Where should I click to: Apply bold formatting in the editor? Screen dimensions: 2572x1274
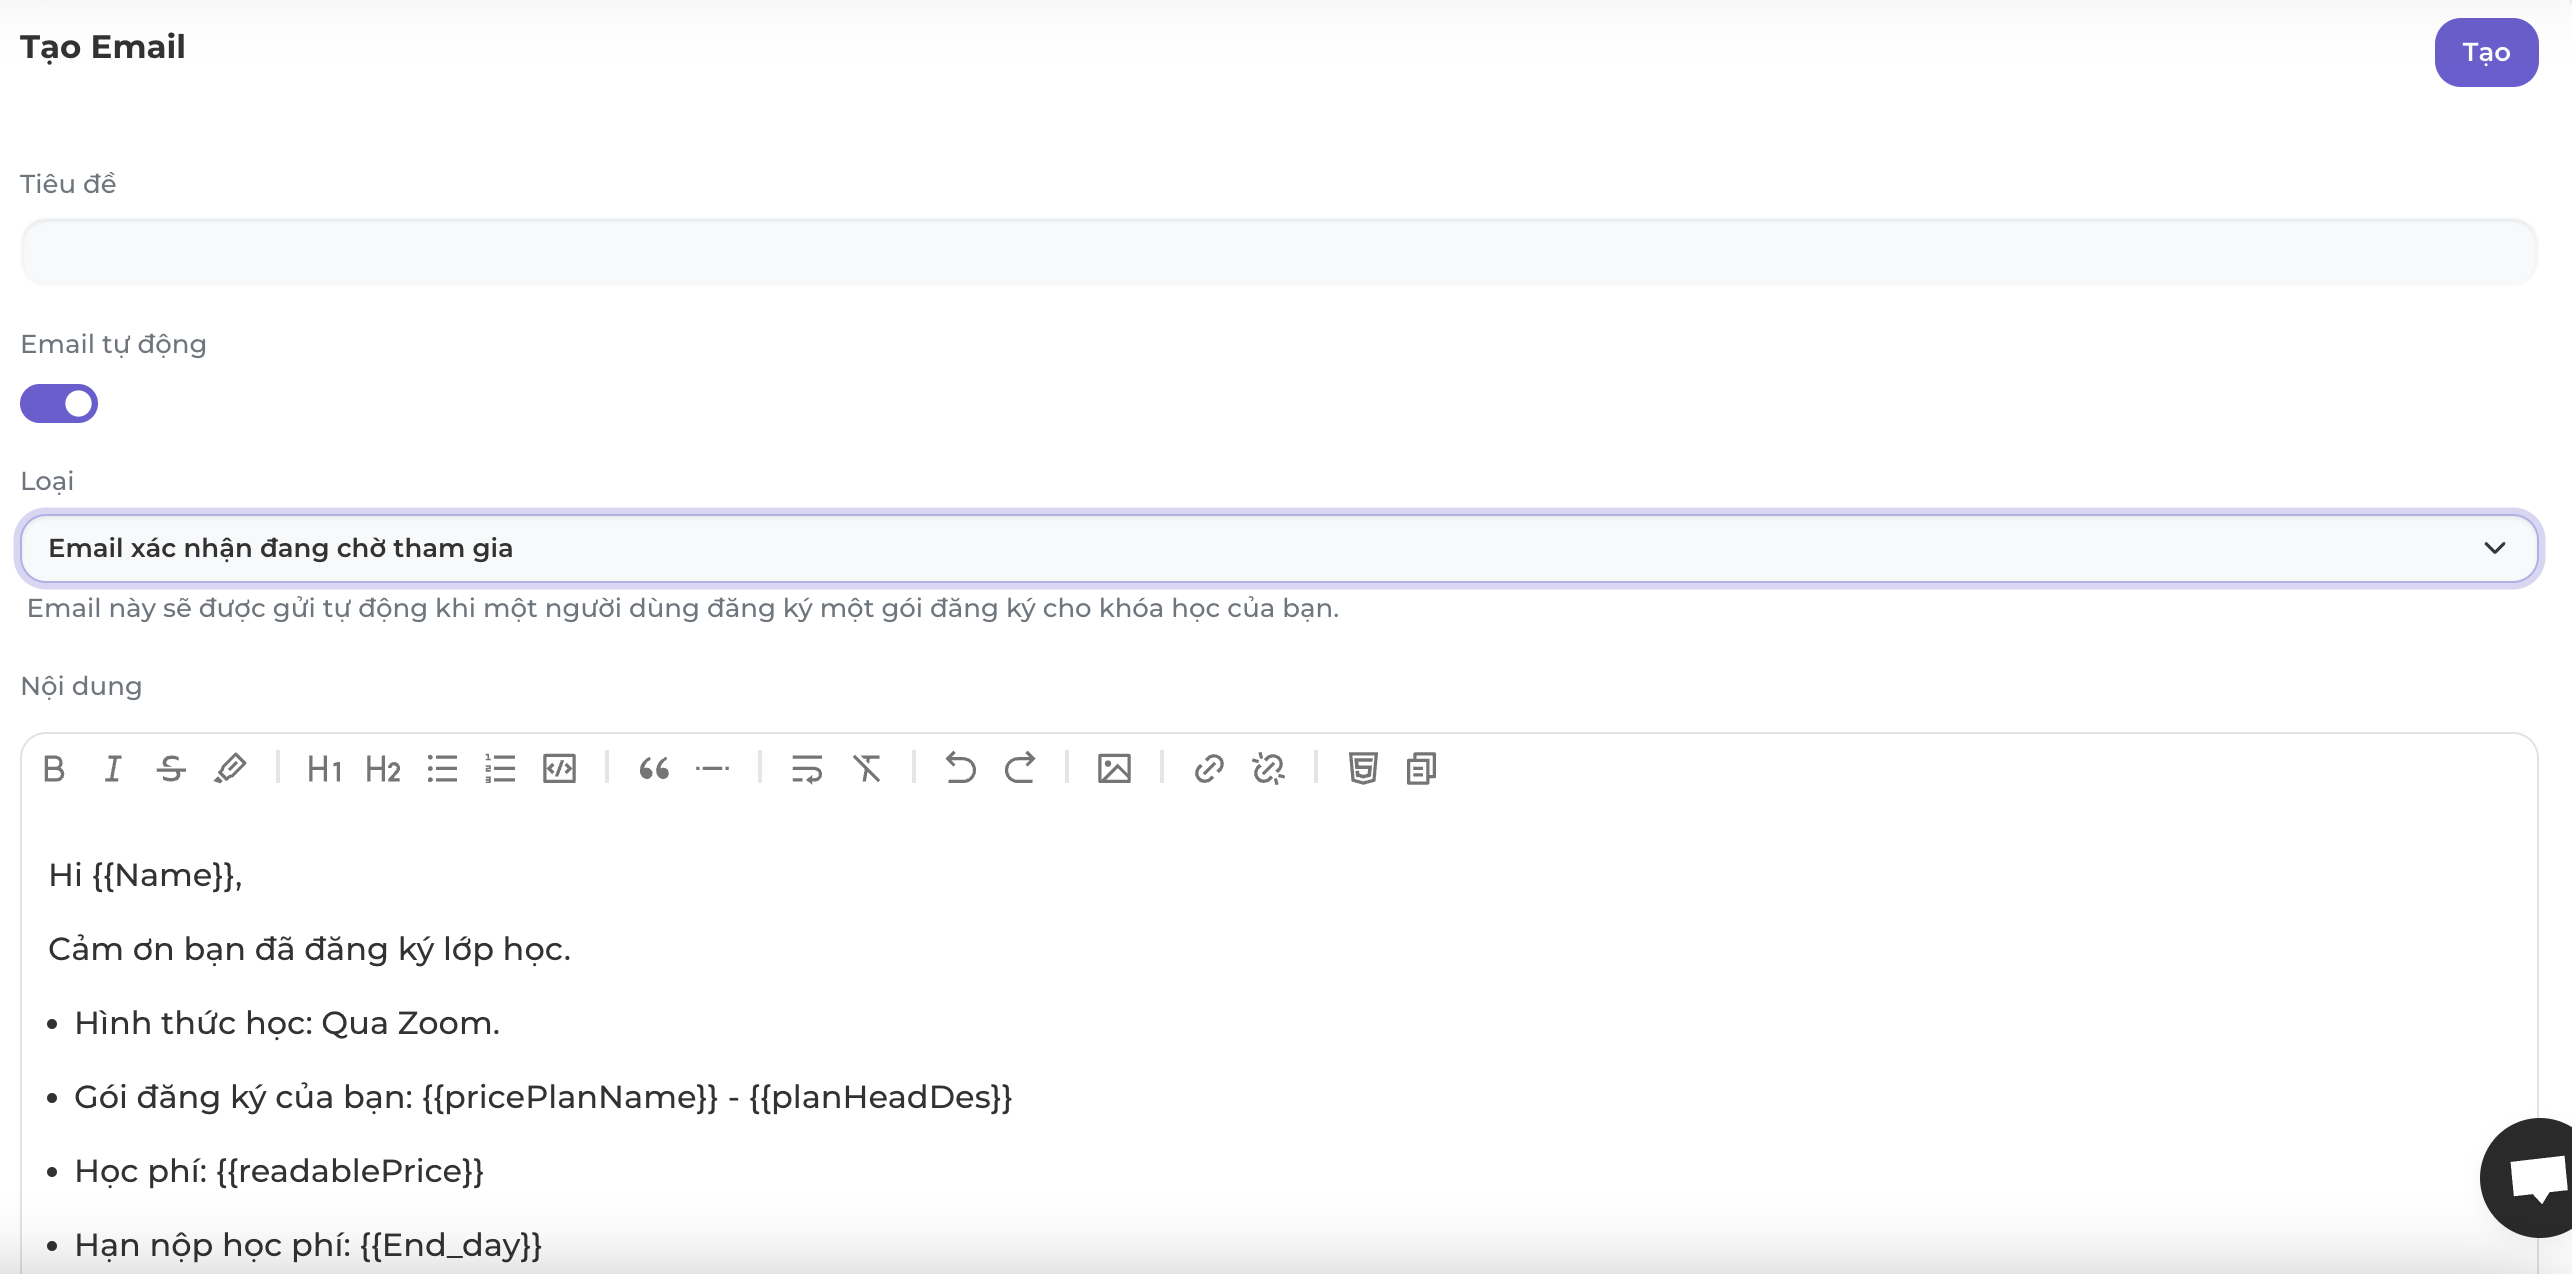tap(54, 769)
